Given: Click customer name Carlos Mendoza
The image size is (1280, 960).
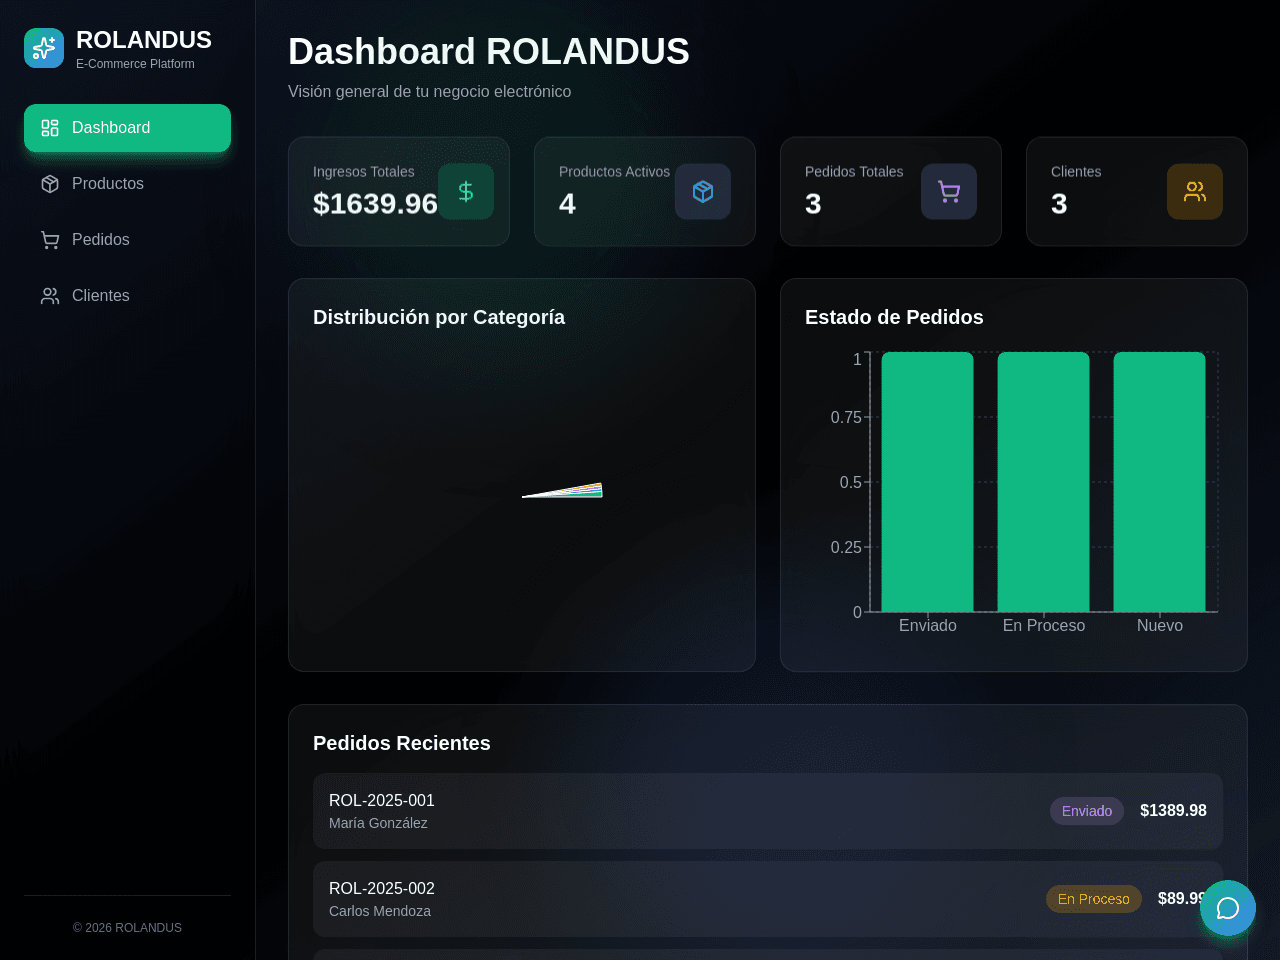Looking at the screenshot, I should click(x=380, y=911).
